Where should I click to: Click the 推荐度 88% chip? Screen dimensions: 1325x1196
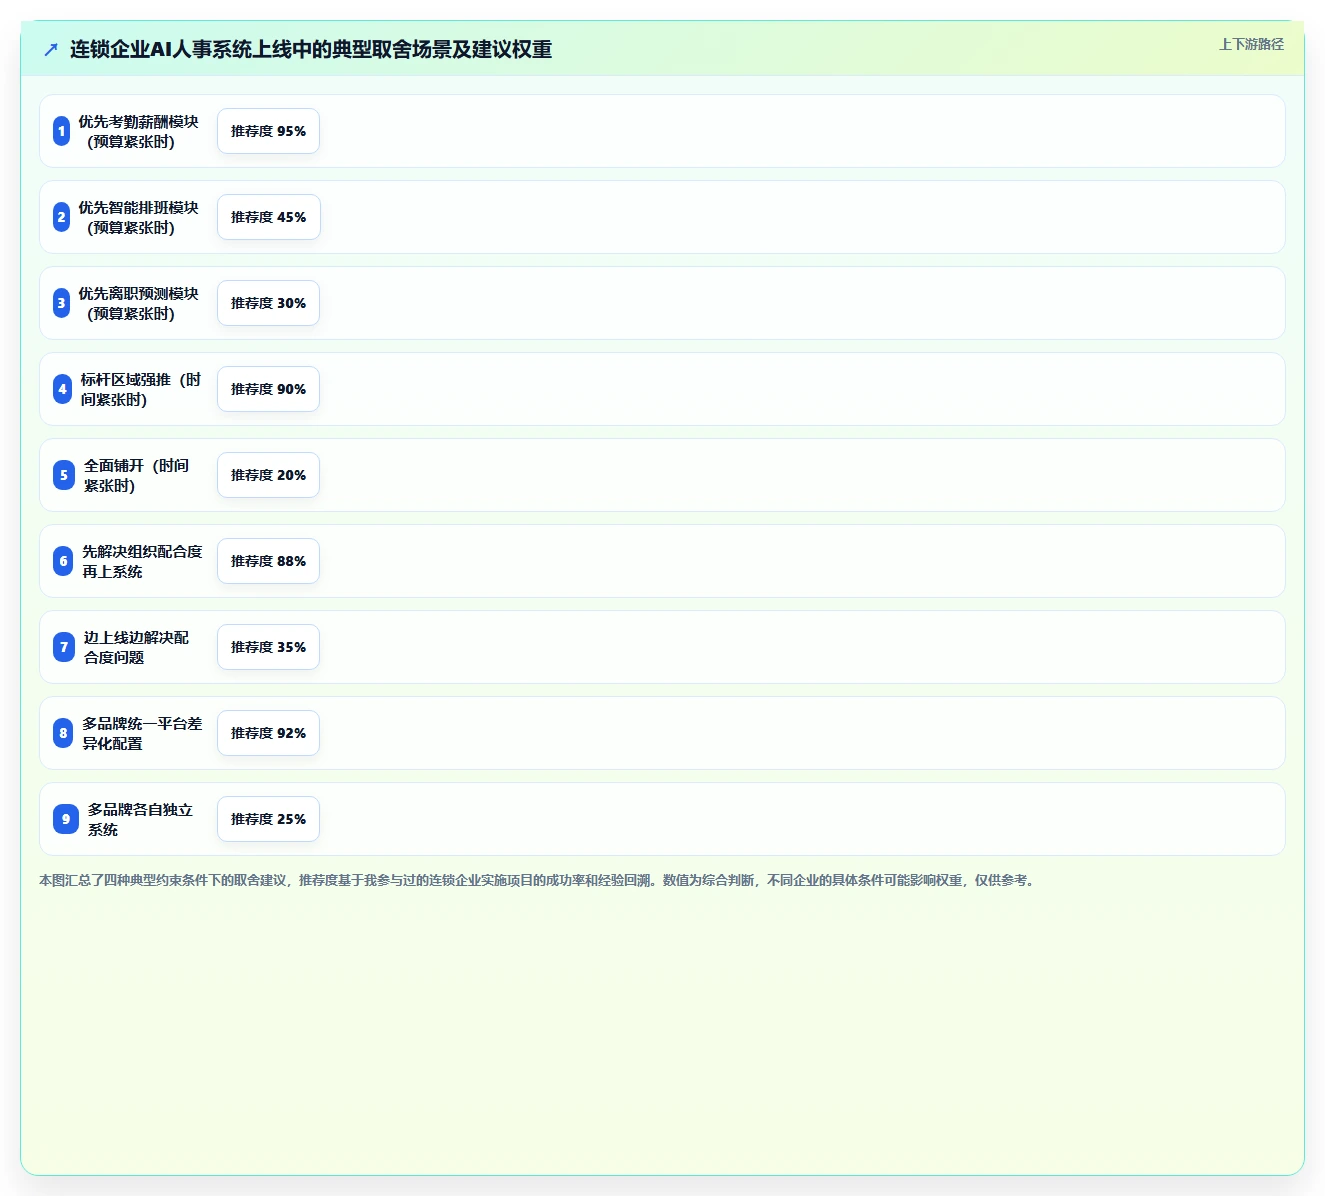tap(268, 561)
